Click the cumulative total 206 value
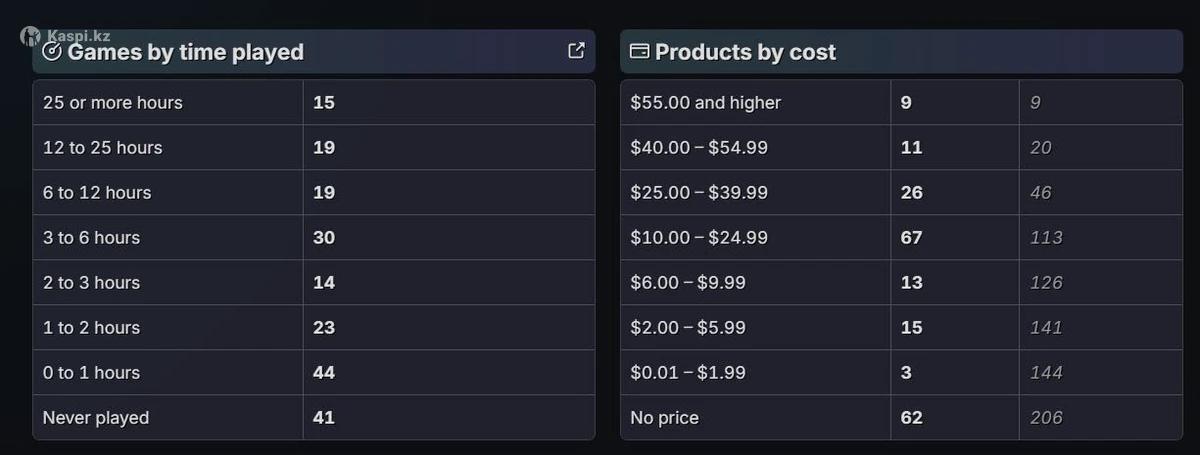1200x455 pixels. point(1046,418)
